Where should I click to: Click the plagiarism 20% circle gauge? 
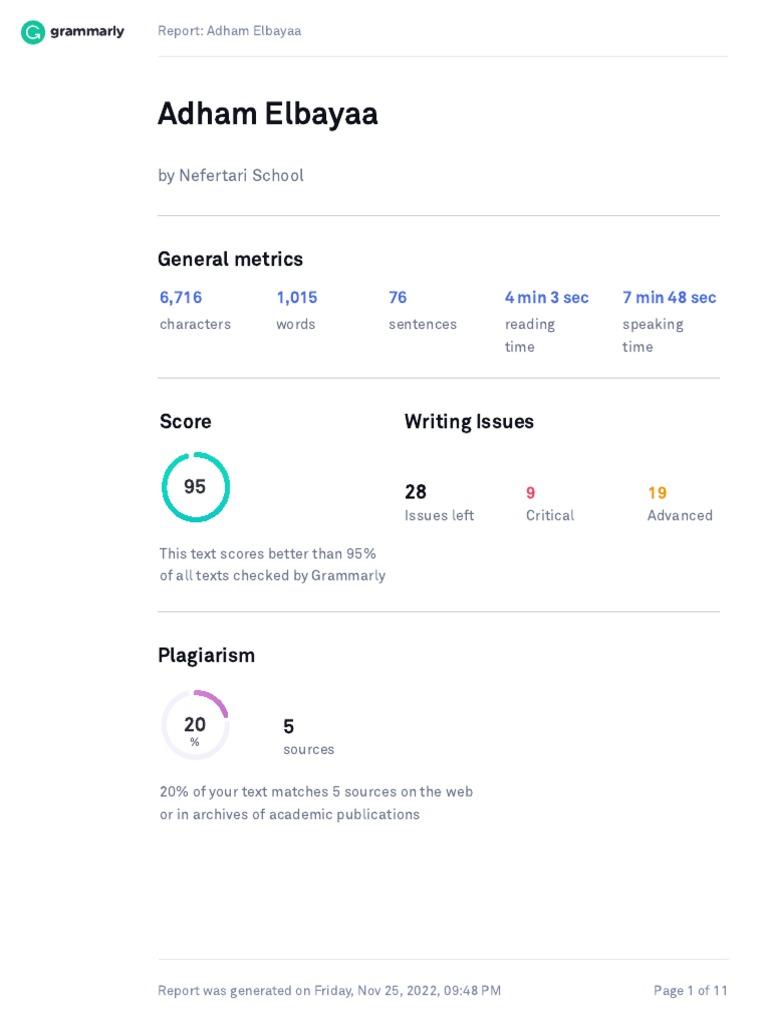pos(196,725)
